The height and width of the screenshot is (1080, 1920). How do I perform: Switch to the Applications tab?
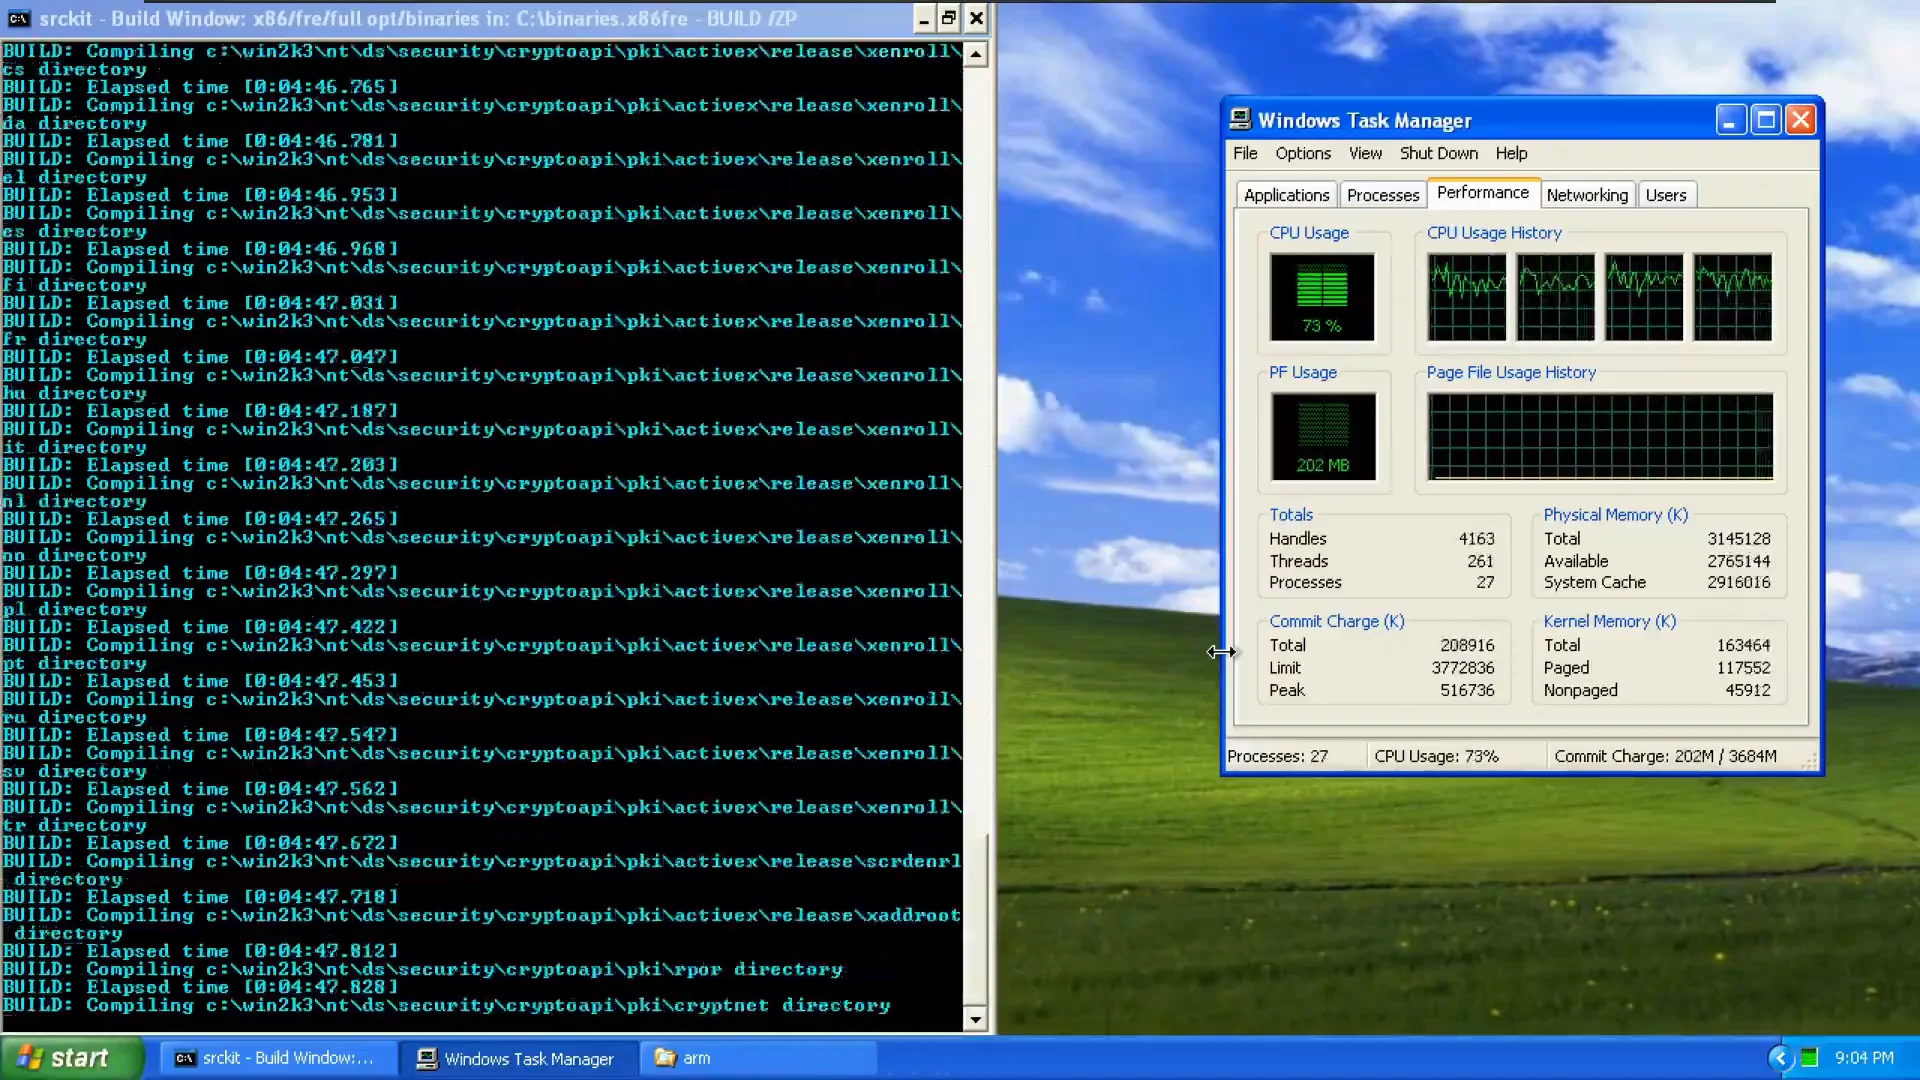(x=1286, y=195)
